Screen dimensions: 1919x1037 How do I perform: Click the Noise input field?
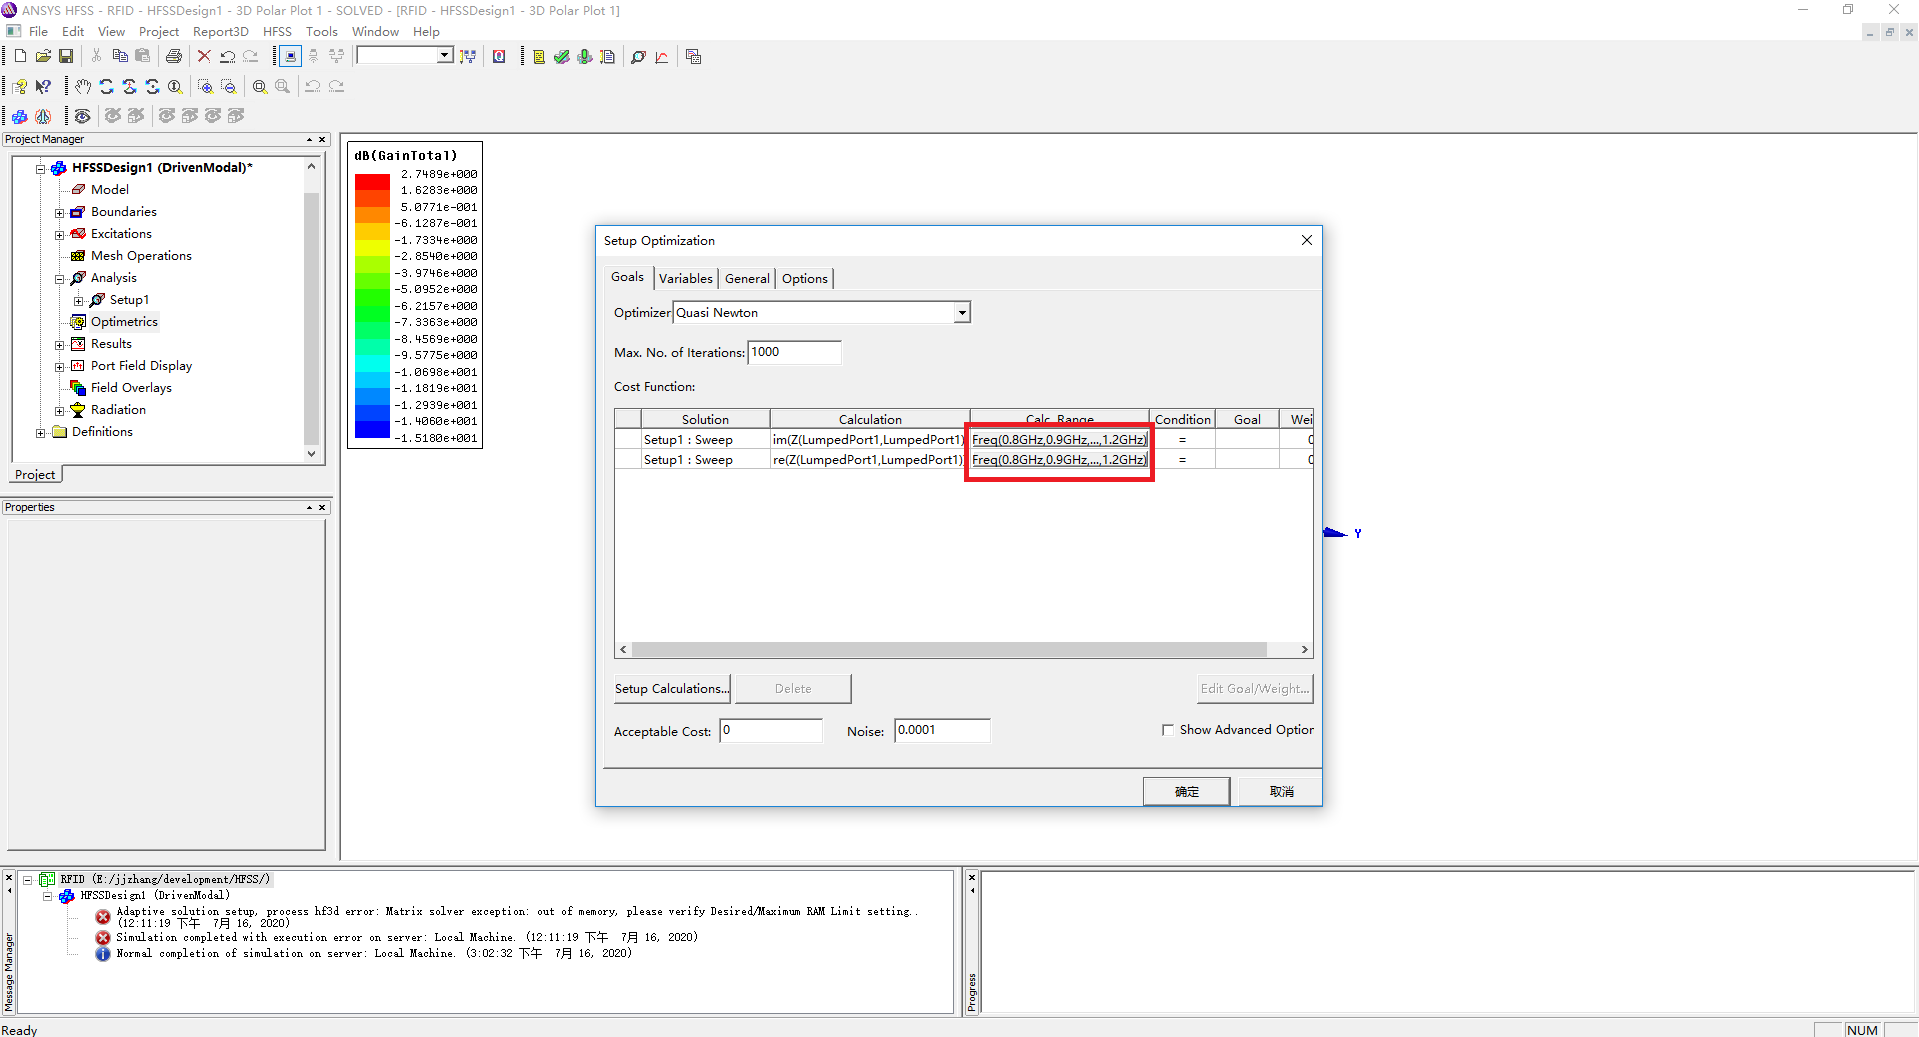click(x=942, y=731)
